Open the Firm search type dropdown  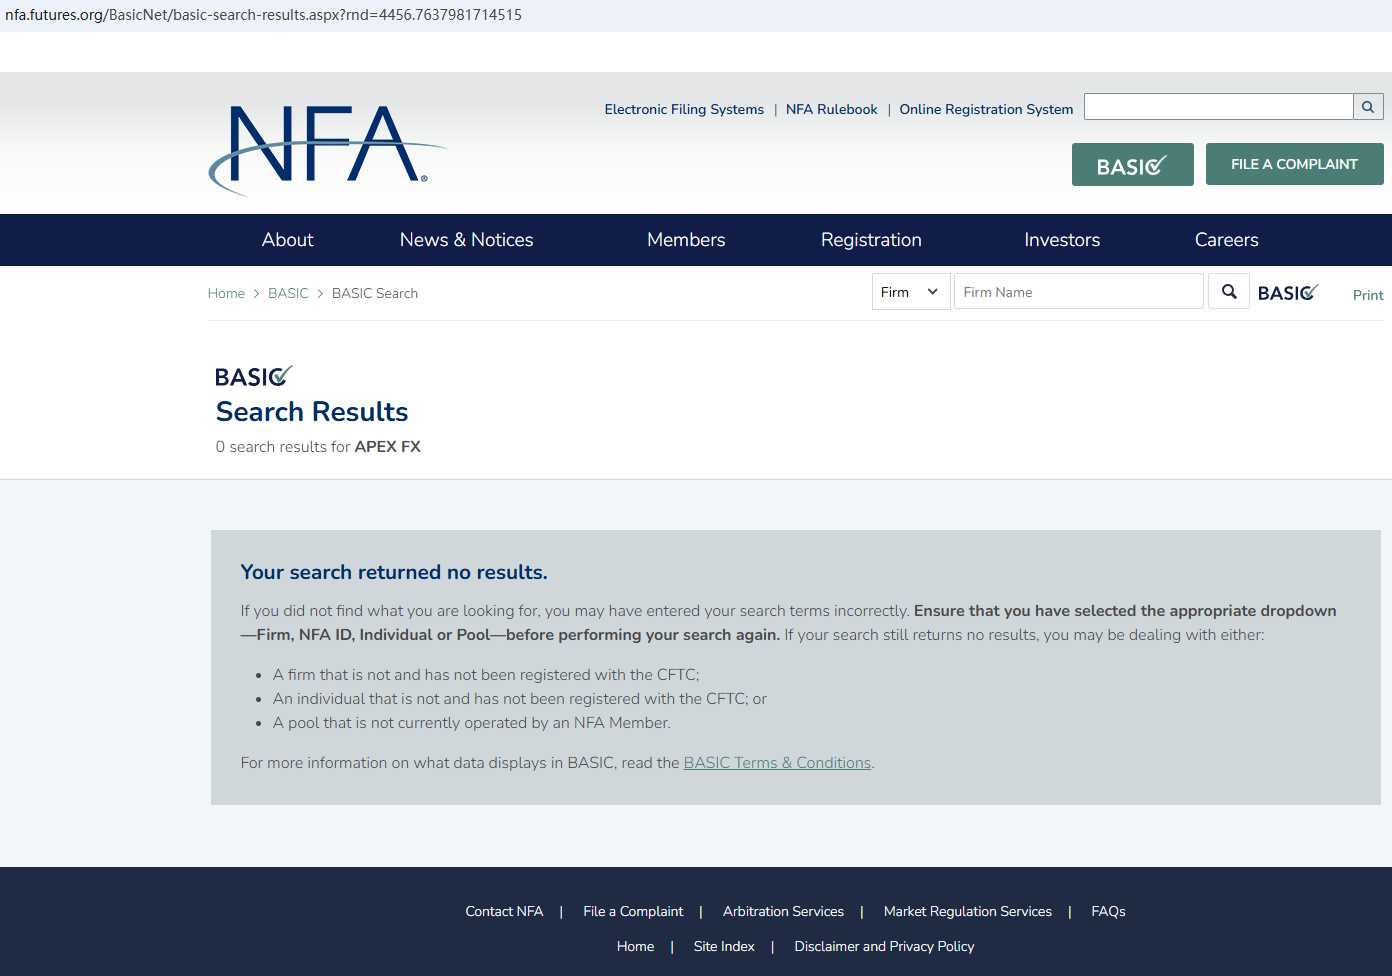point(911,292)
